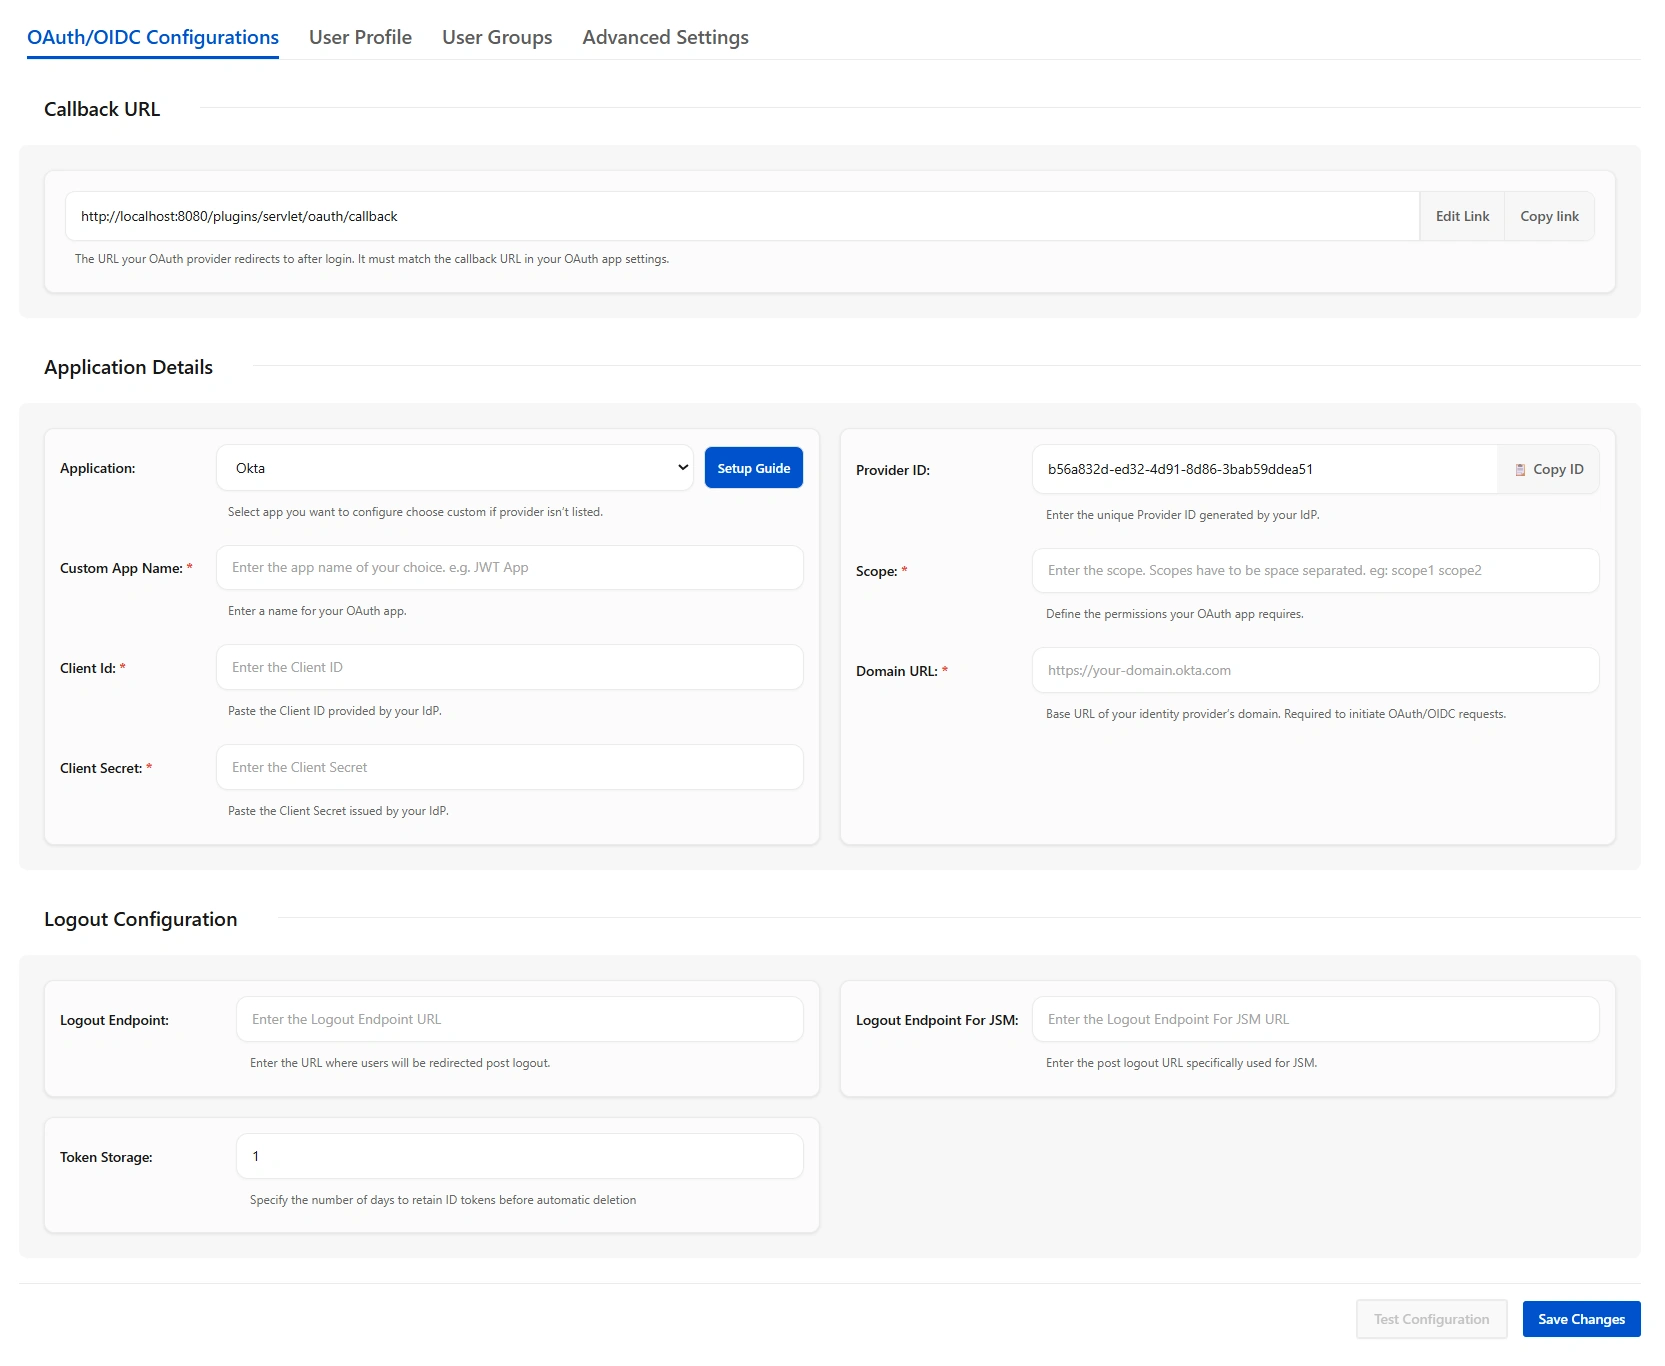Click the Logout Endpoint URL field
The height and width of the screenshot is (1366, 1665).
tap(519, 1020)
